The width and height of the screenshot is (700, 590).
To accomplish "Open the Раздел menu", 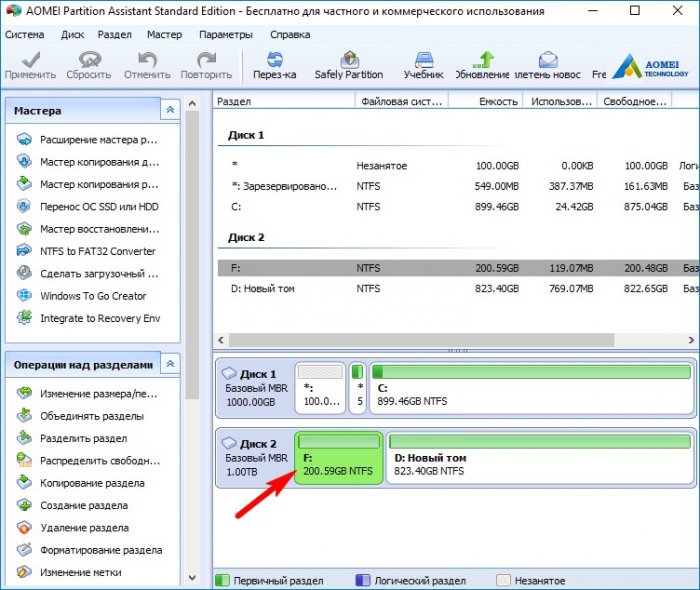I will click(115, 35).
